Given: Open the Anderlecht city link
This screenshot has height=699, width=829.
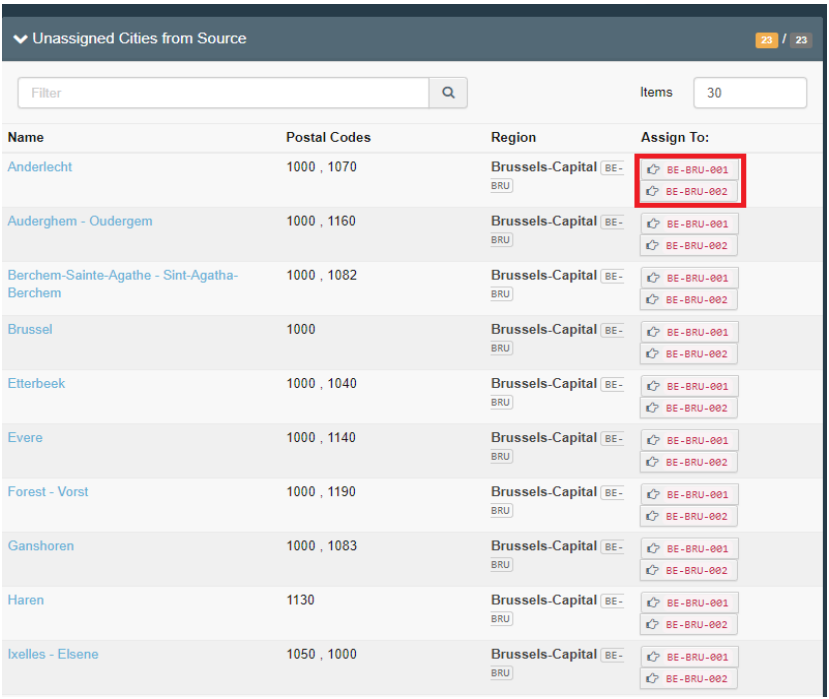Looking at the screenshot, I should (40, 167).
